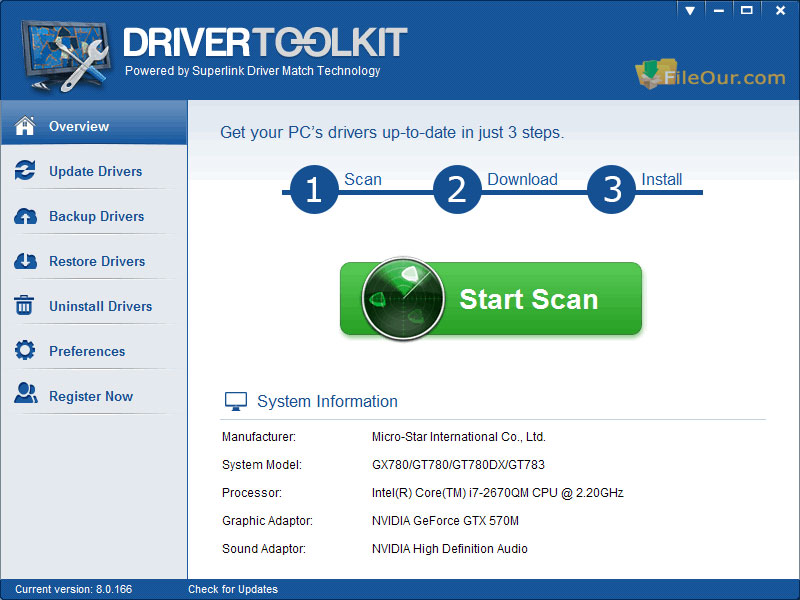Click the 'Get your PC's drivers up-to-date' heading
This screenshot has width=800, height=600.
[392, 133]
